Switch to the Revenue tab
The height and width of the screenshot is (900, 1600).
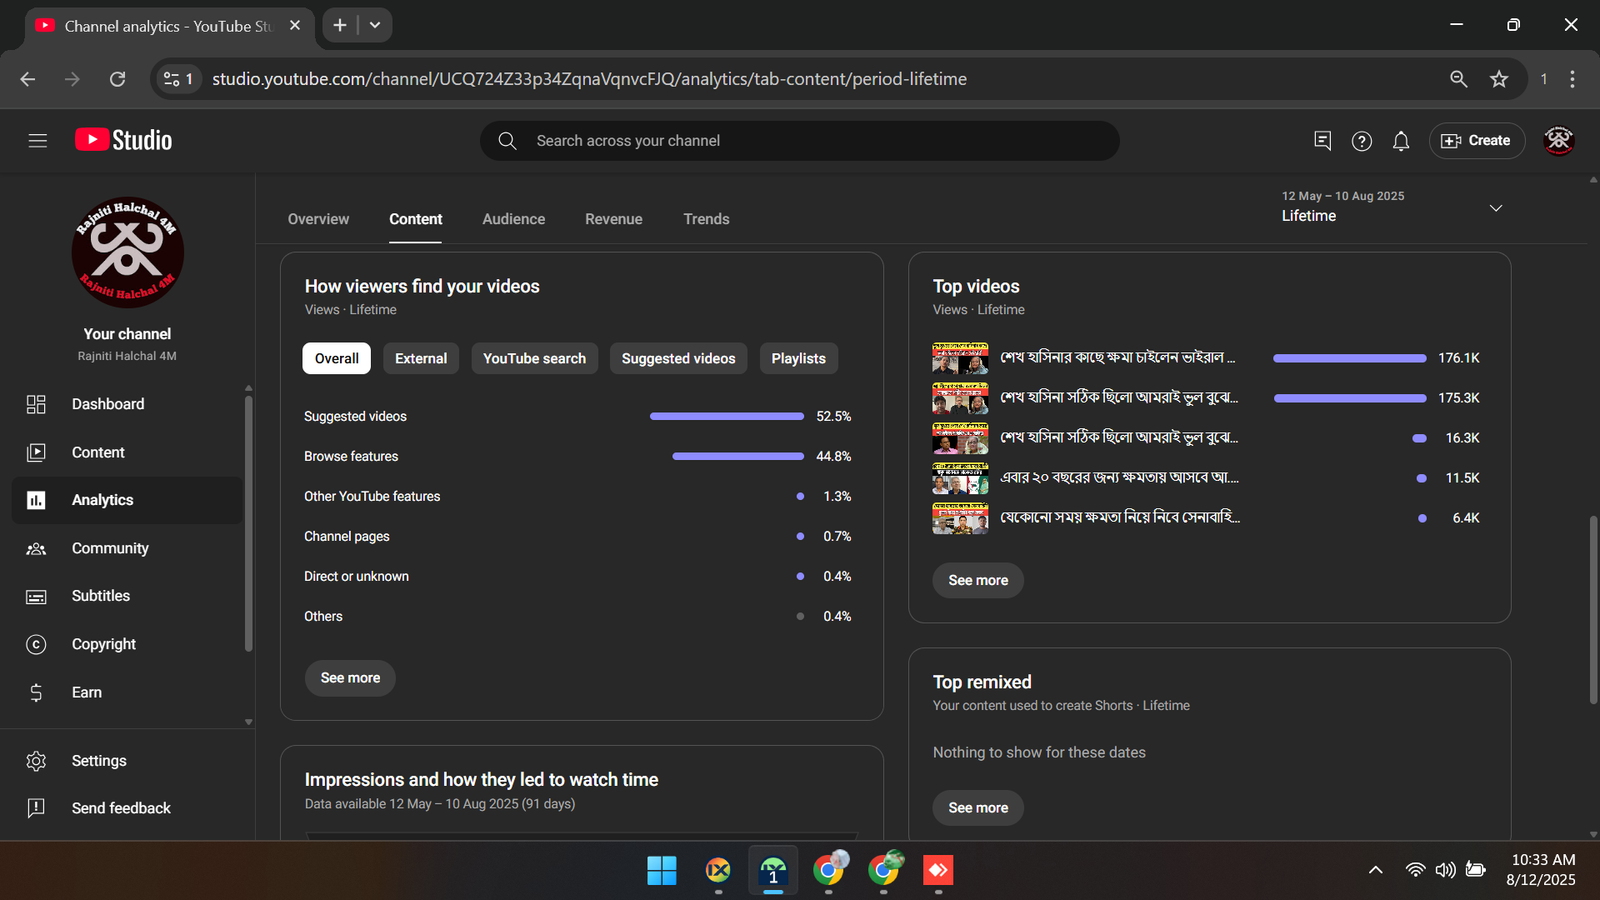pyautogui.click(x=614, y=219)
